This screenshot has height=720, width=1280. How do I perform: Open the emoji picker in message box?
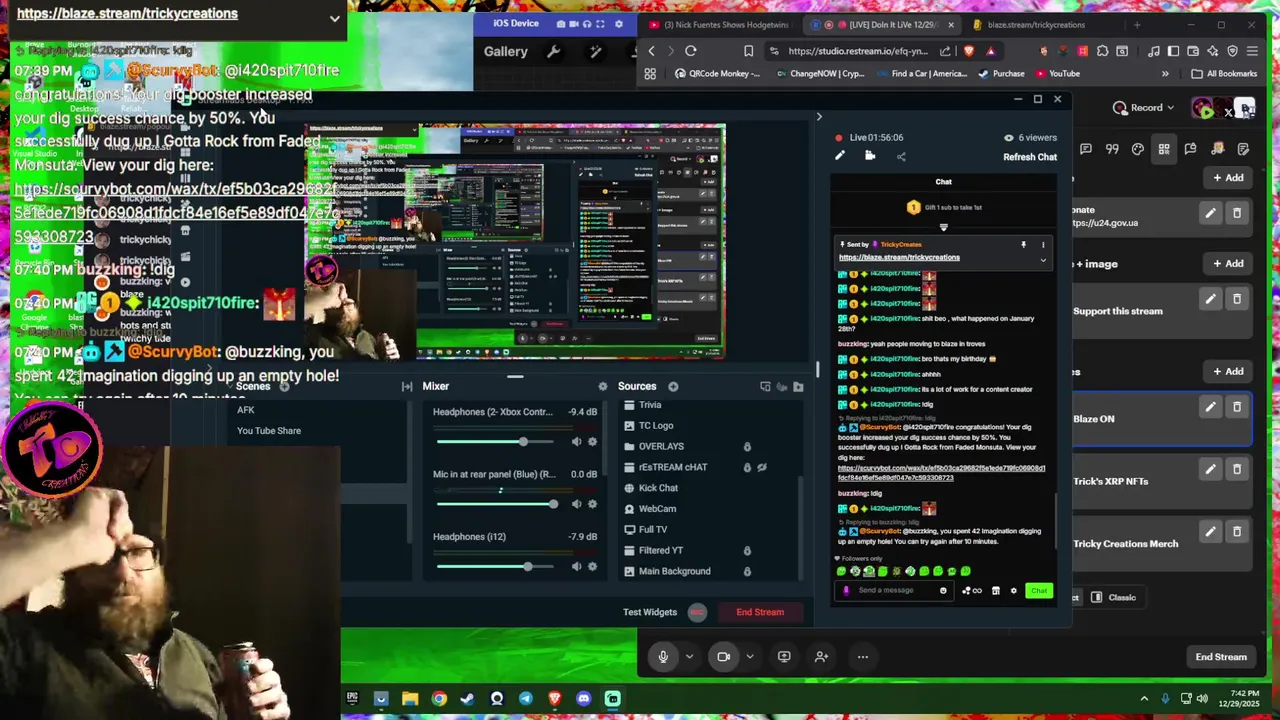click(x=943, y=590)
